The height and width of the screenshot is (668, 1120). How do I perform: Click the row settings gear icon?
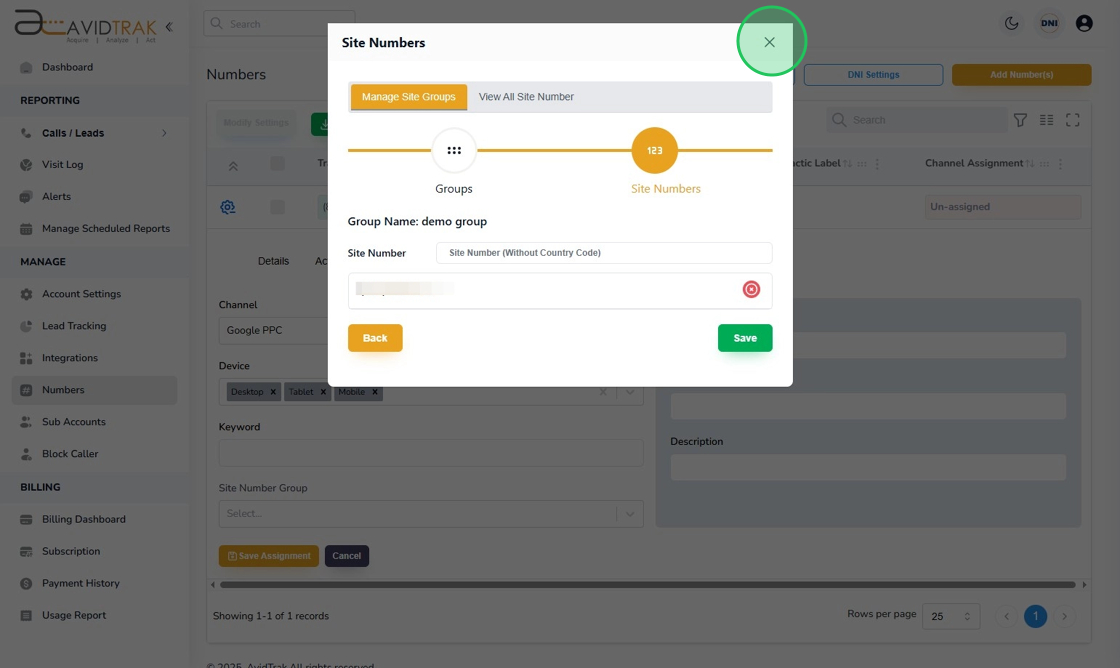pos(228,207)
